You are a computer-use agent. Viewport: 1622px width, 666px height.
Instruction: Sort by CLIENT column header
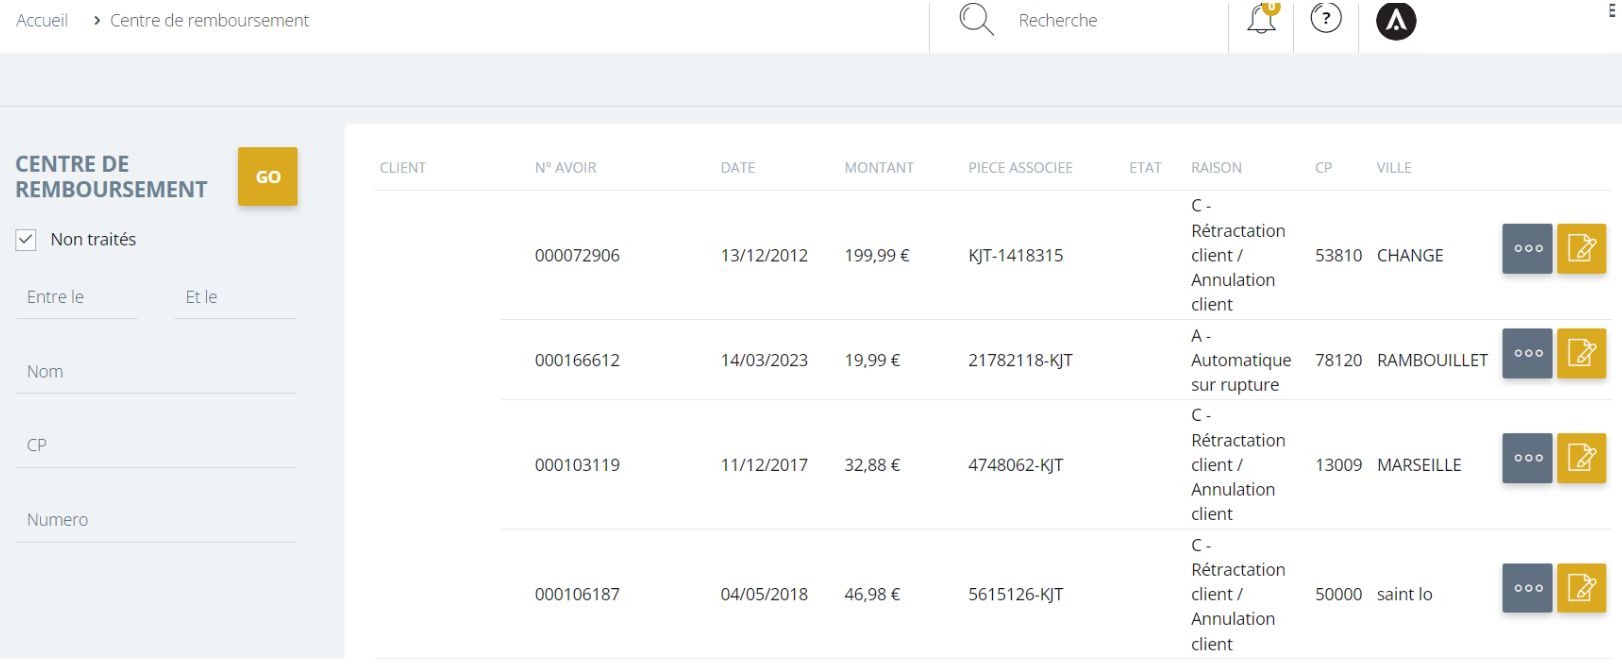[403, 168]
